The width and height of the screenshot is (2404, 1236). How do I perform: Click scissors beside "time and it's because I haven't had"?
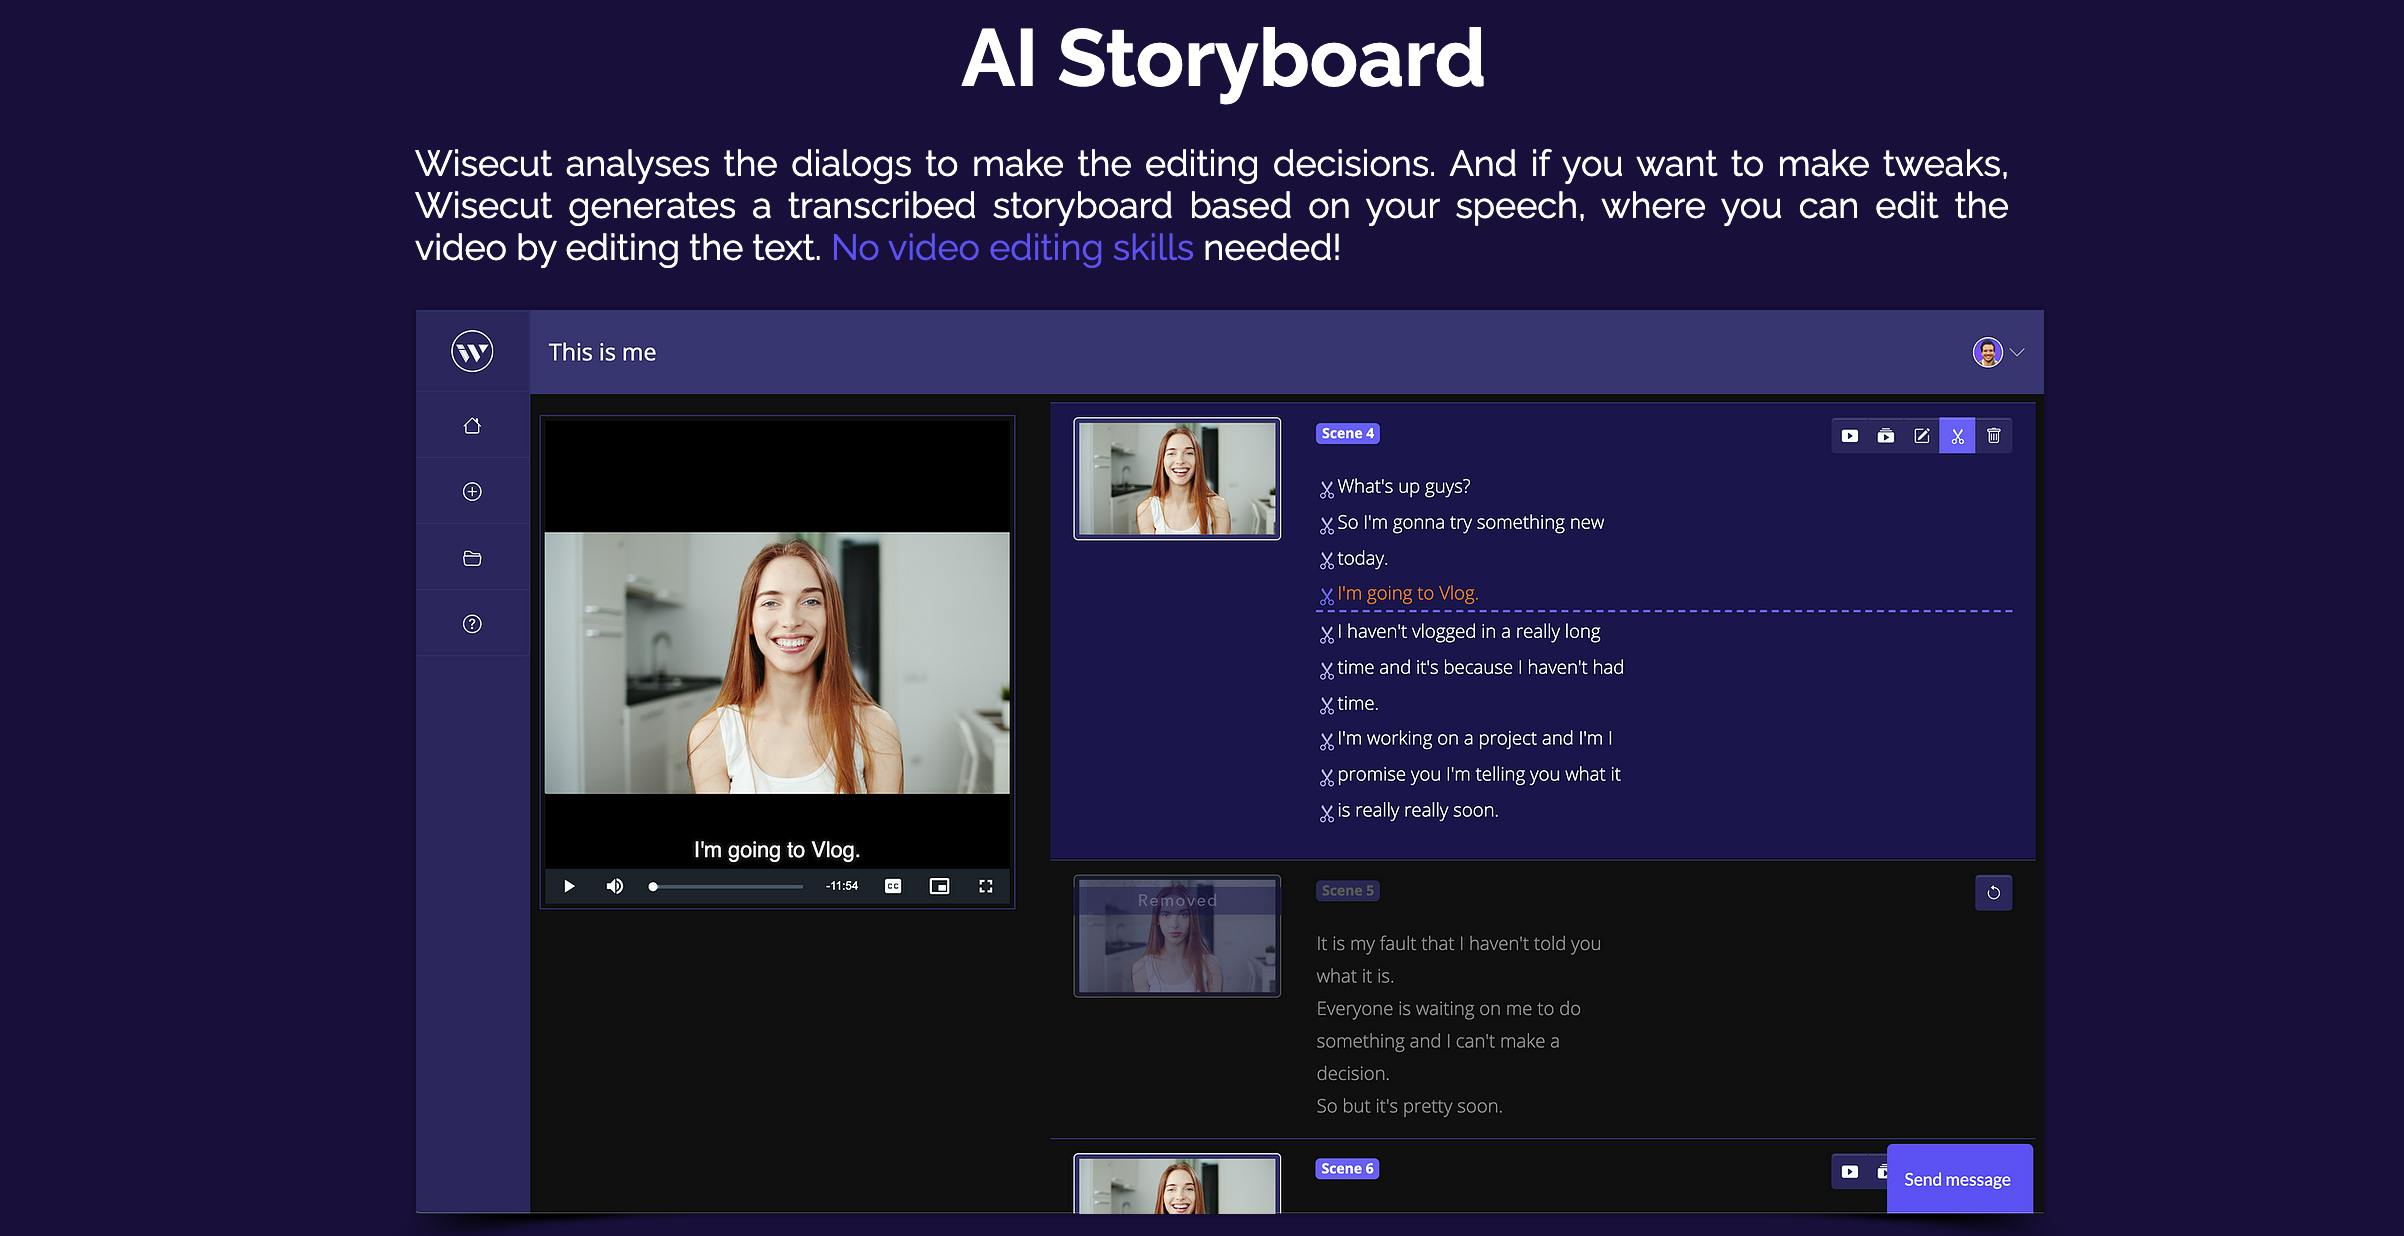tap(1326, 670)
